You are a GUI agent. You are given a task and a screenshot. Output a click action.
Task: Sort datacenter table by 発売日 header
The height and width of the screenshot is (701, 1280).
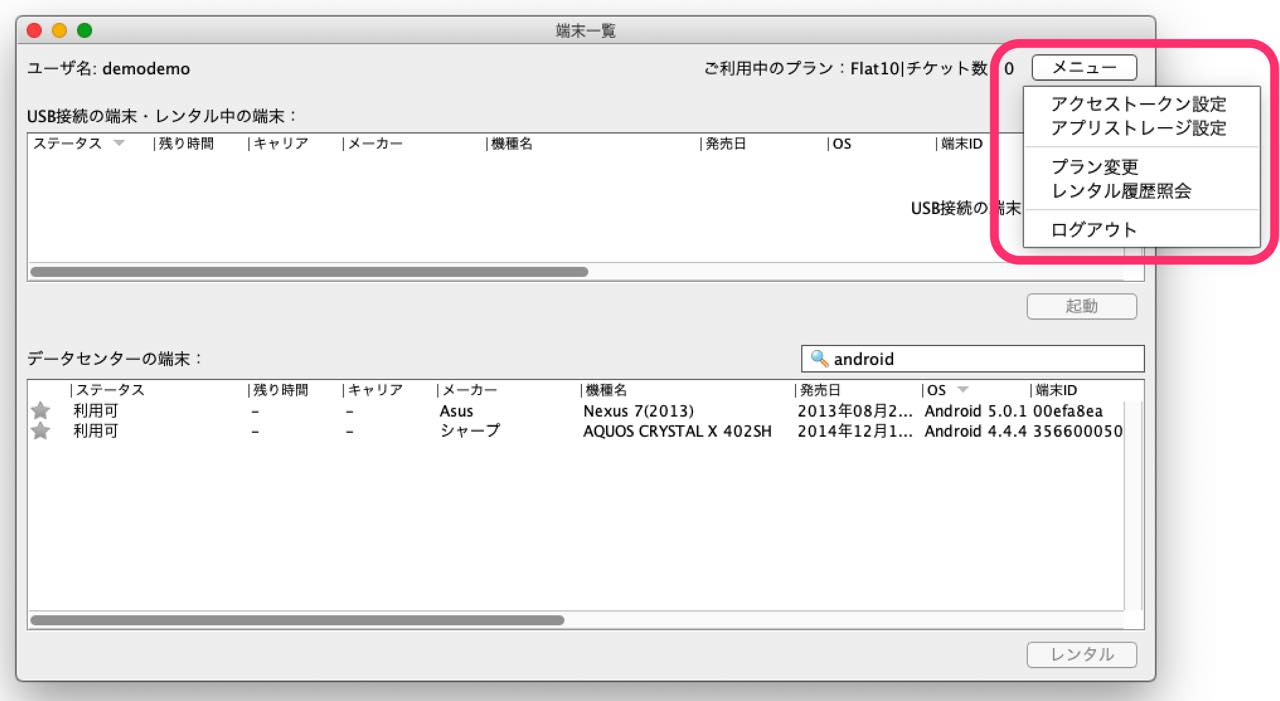click(820, 390)
